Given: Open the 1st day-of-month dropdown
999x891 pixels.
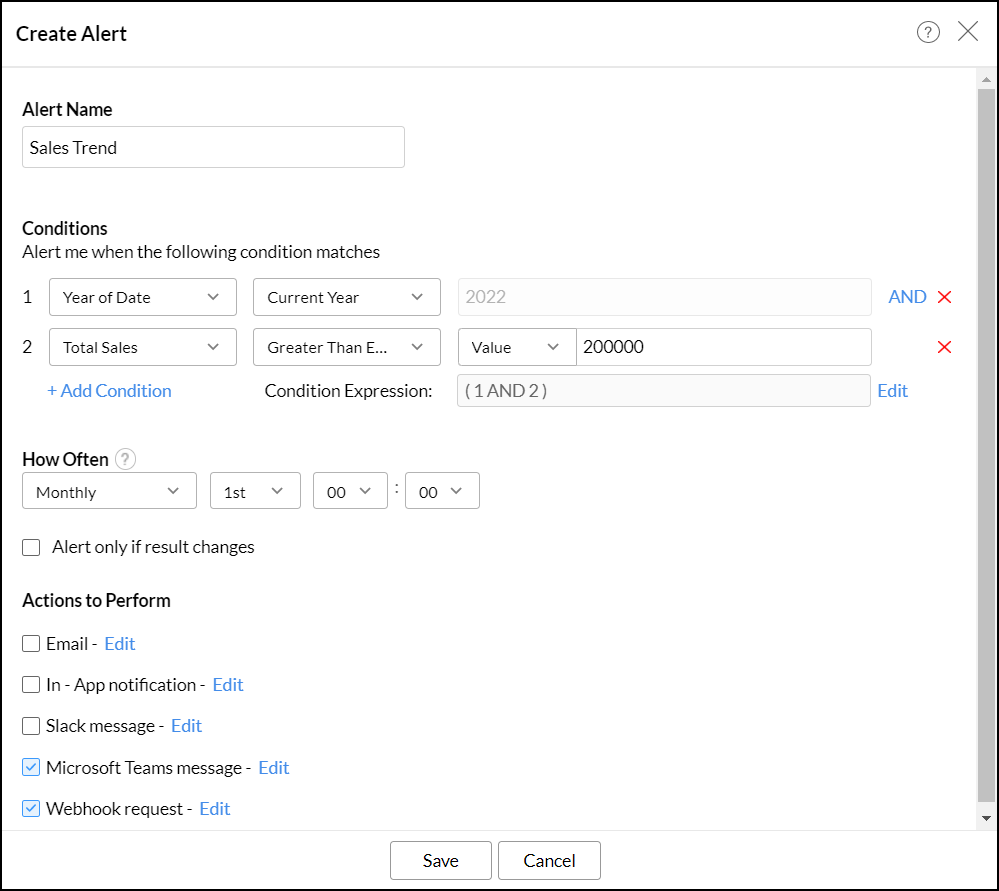Looking at the screenshot, I should pos(254,491).
